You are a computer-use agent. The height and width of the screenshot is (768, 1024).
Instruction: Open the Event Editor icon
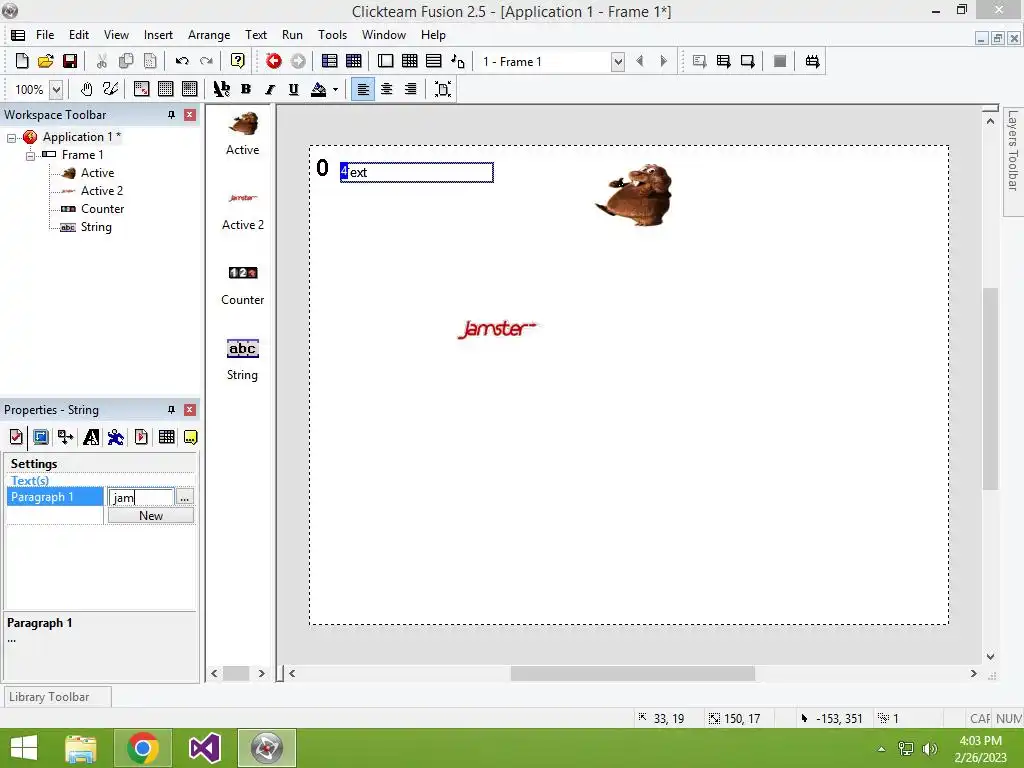pos(409,61)
